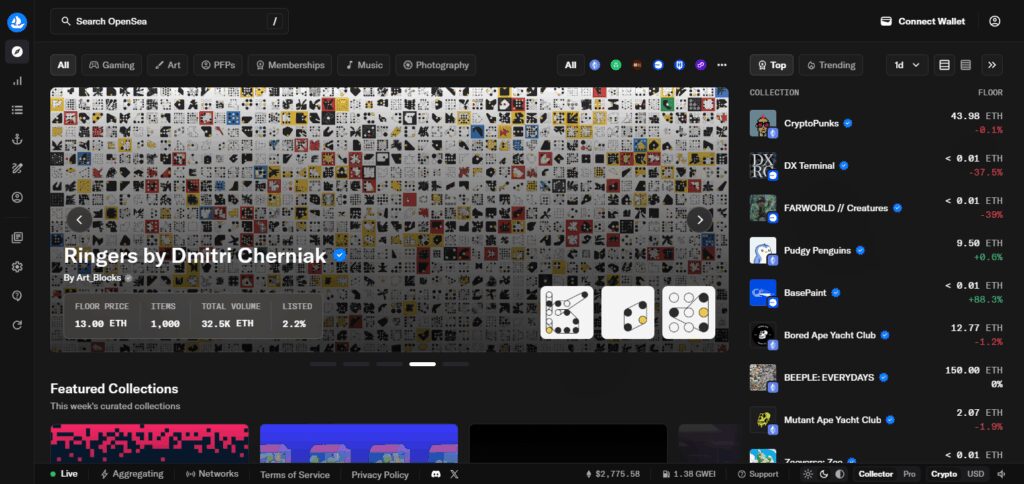Click the Discord icon in footer
The image size is (1024, 484).
click(x=436, y=474)
